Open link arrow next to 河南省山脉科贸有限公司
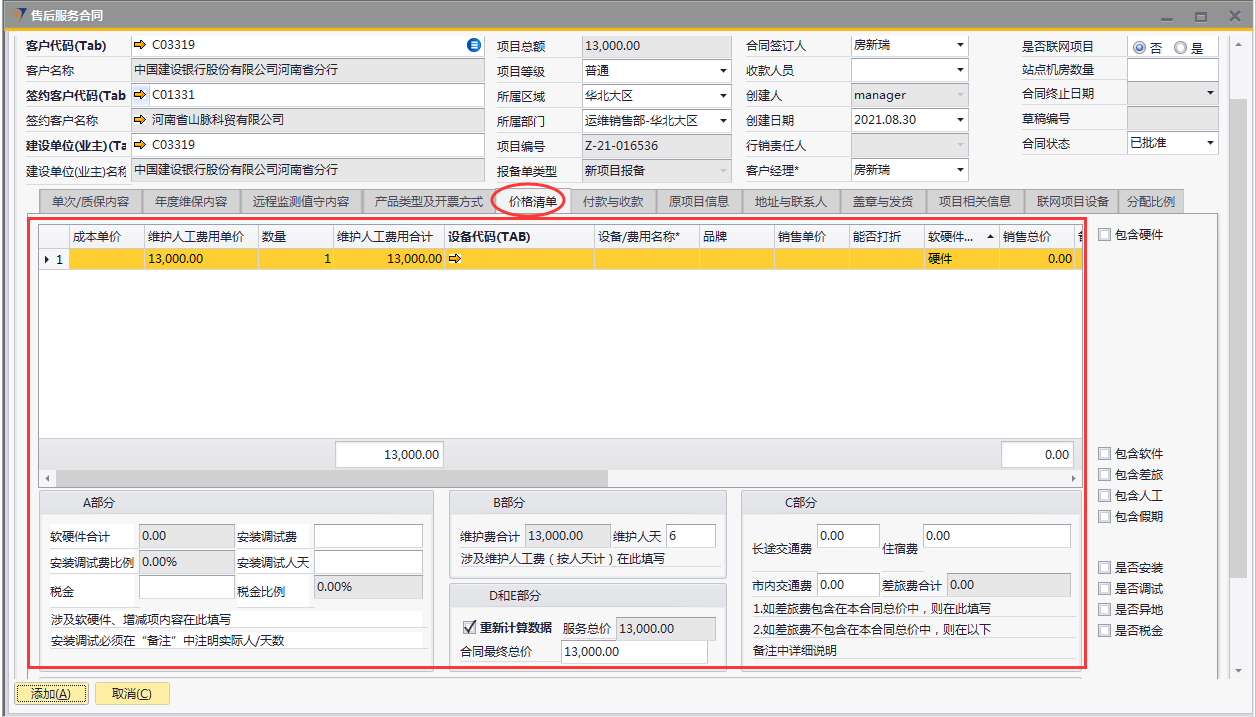Screen dimensions: 1256x717 (140, 120)
